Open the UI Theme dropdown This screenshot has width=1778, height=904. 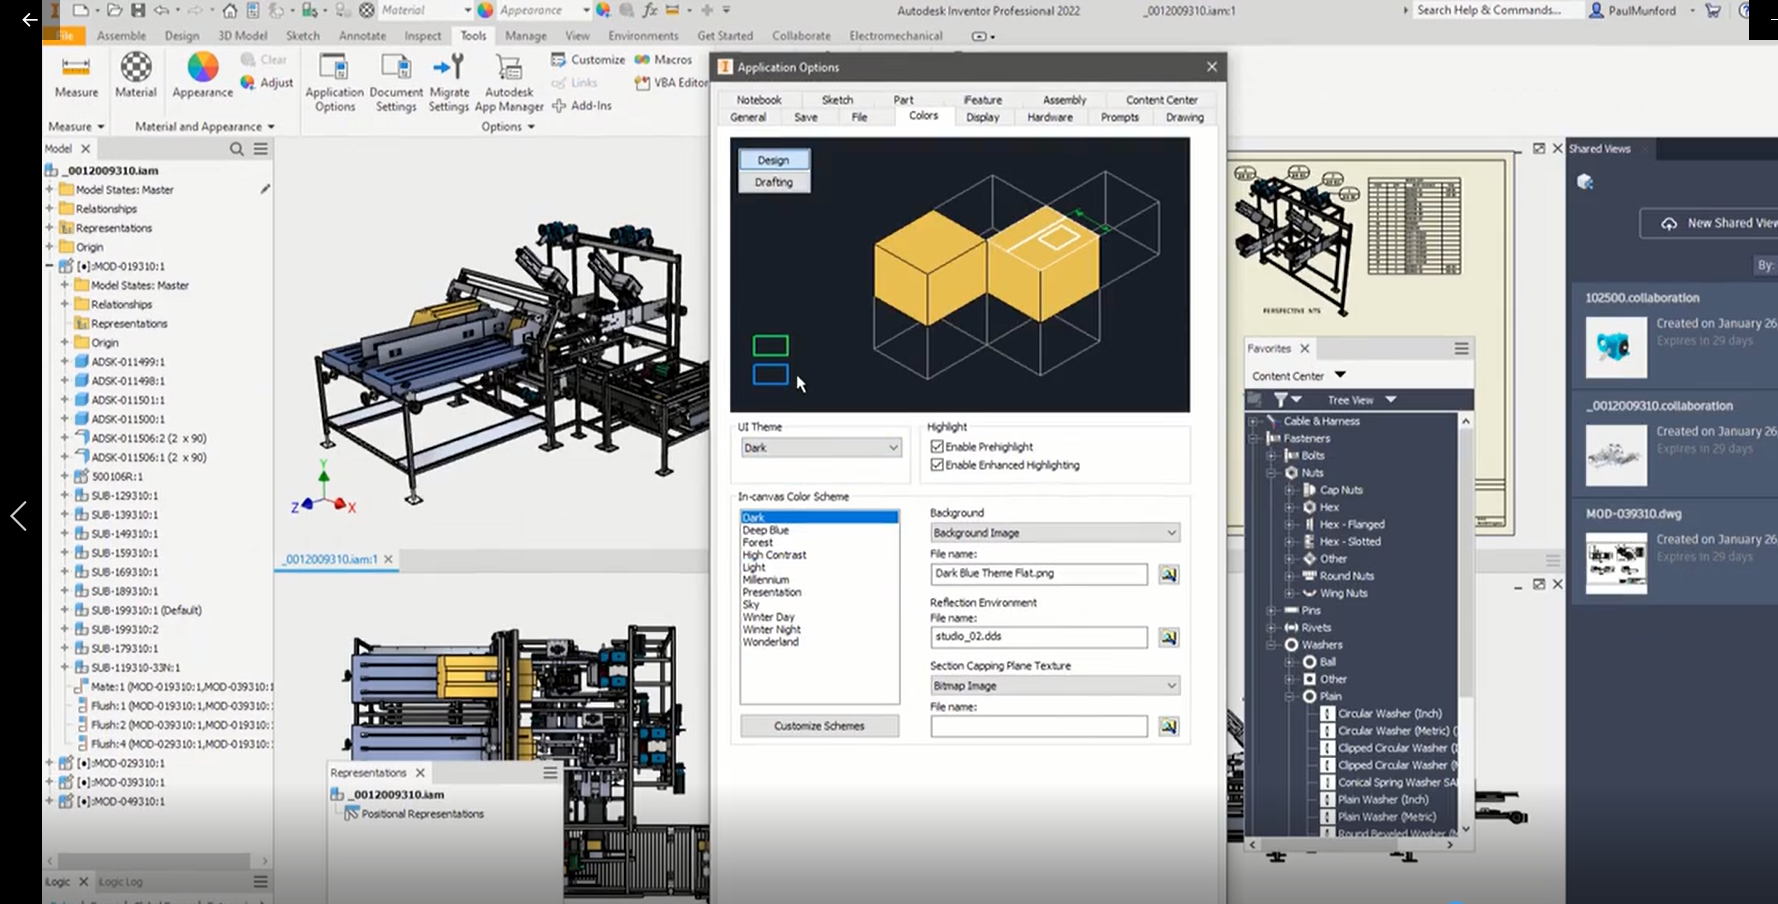point(821,448)
